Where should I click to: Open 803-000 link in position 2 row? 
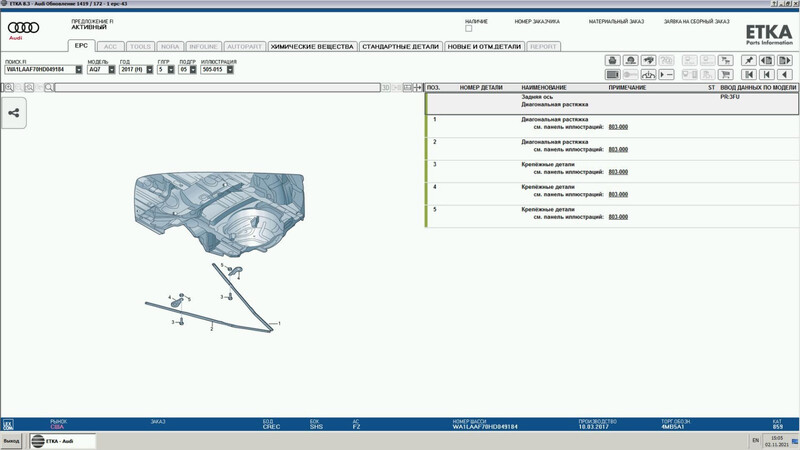618,149
